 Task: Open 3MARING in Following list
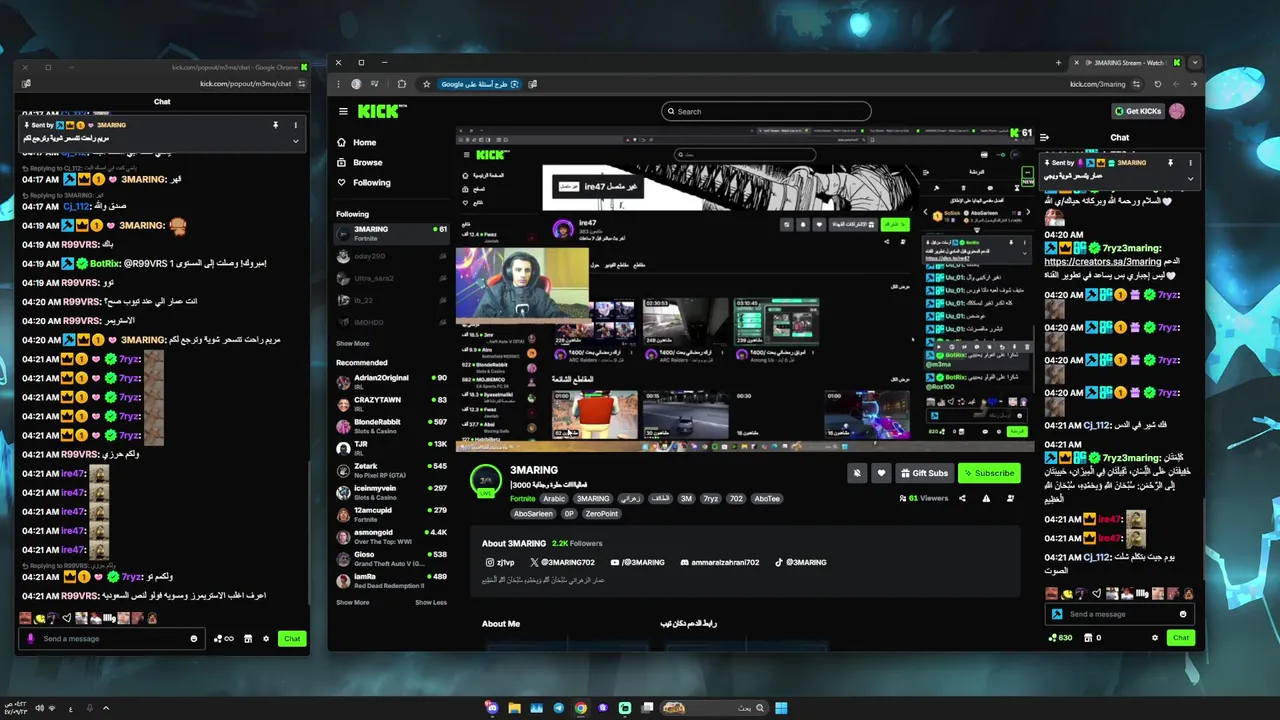[x=391, y=232]
